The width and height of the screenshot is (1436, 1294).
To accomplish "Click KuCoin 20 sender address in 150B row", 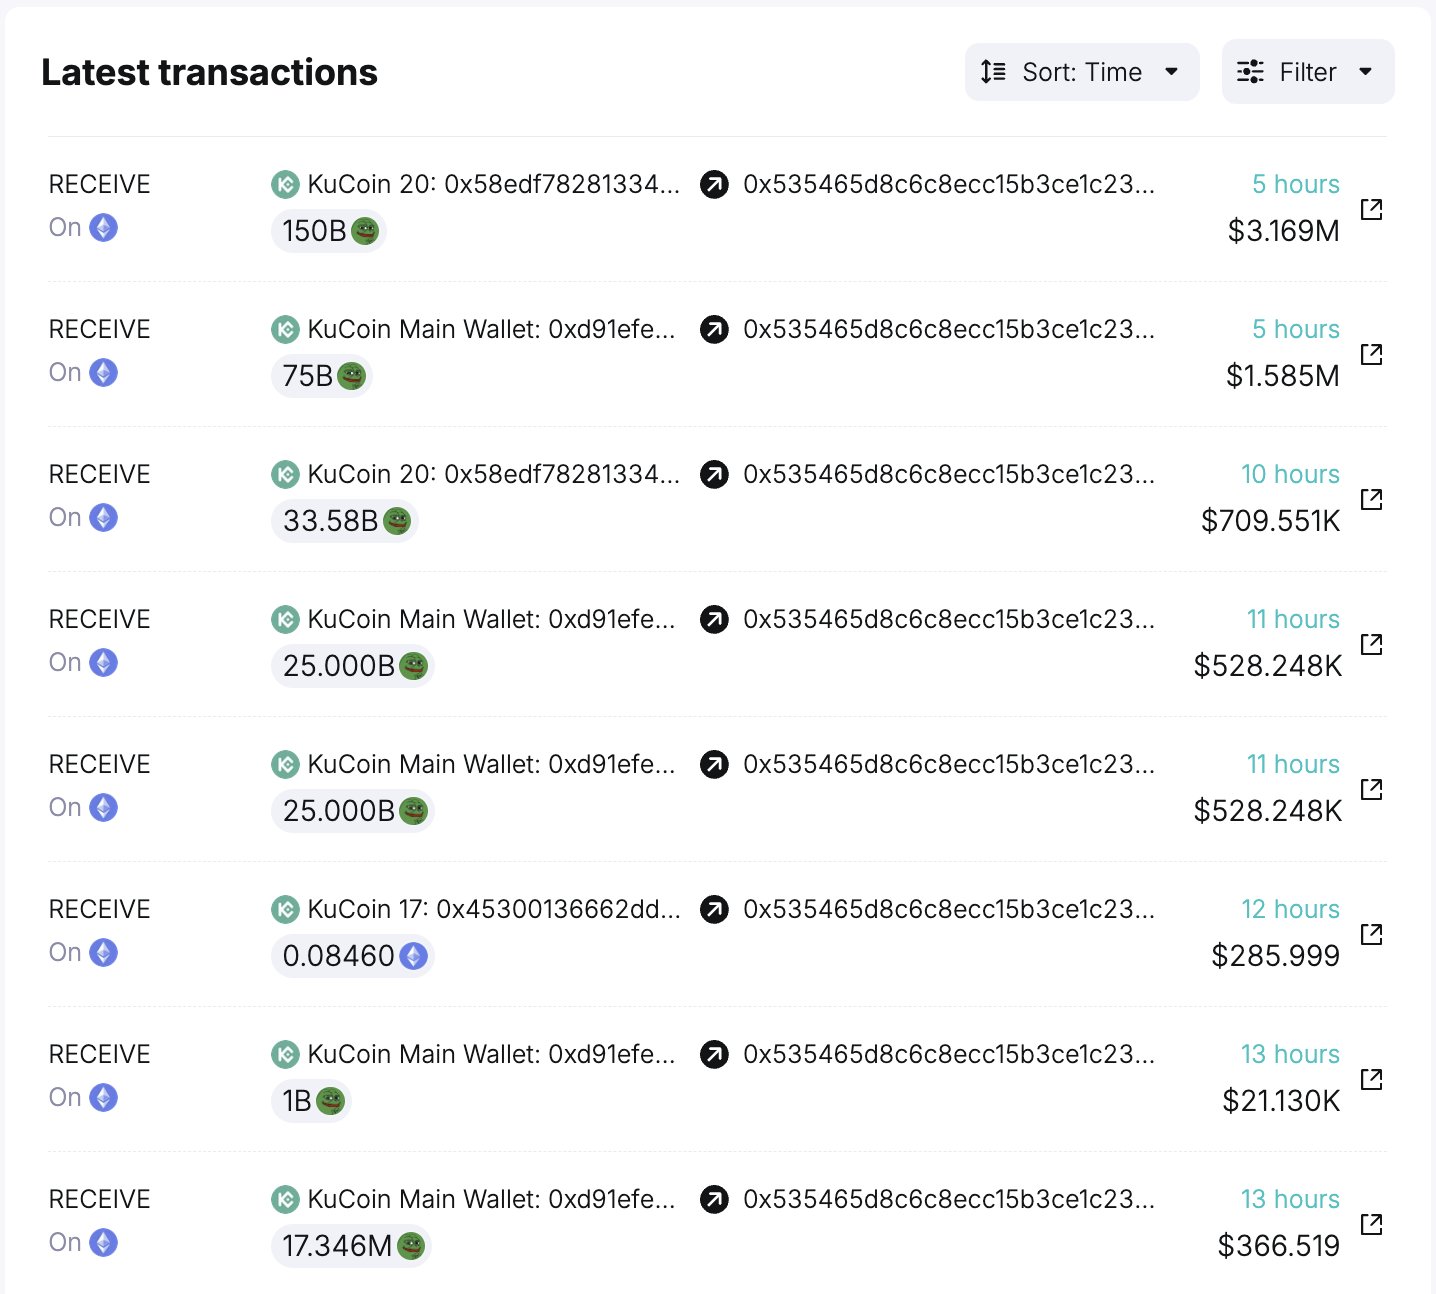I will (493, 184).
